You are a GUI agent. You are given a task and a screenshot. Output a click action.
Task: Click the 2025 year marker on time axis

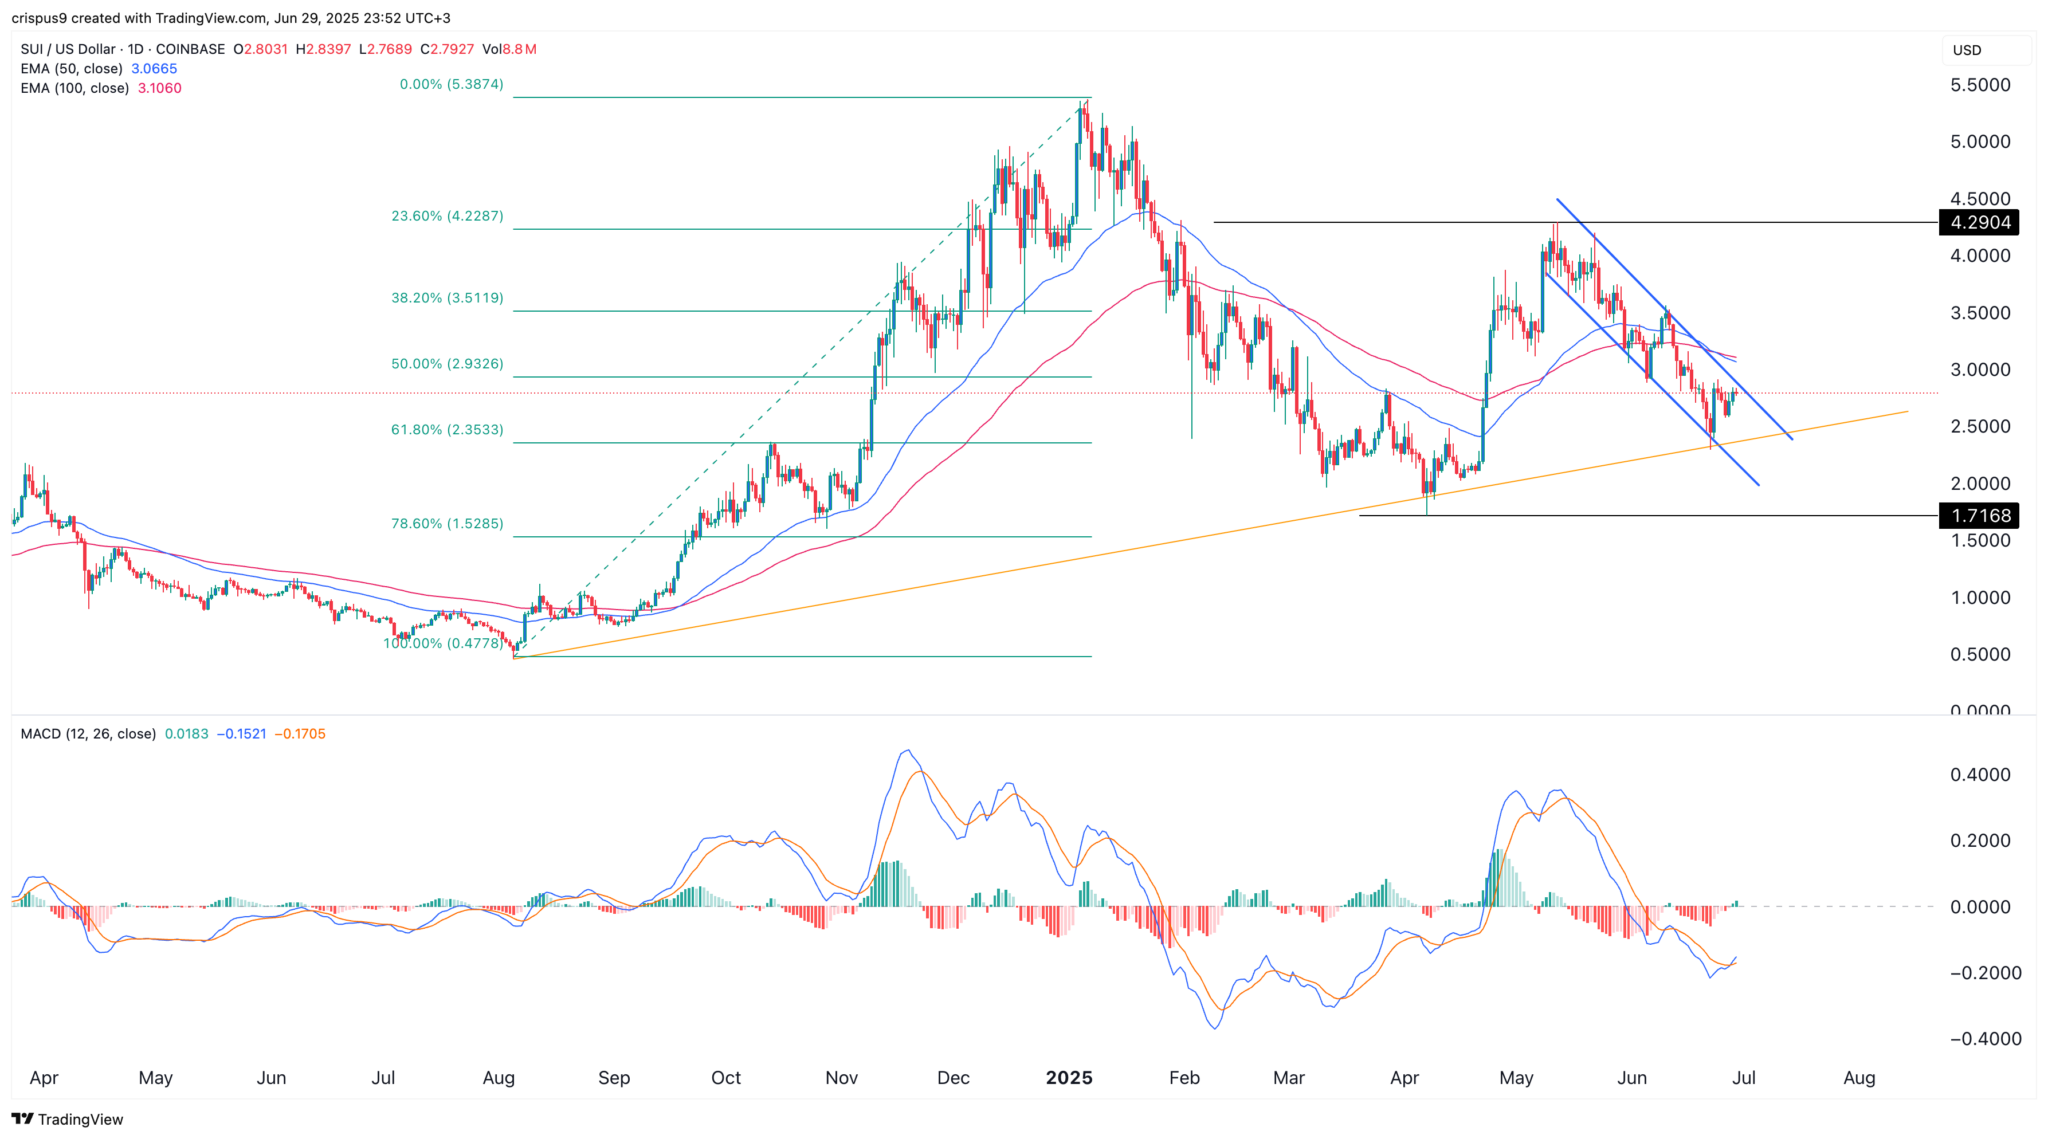point(1069,1078)
